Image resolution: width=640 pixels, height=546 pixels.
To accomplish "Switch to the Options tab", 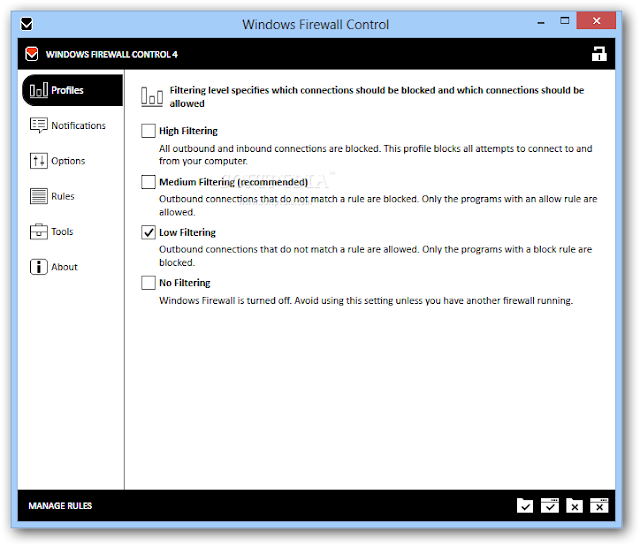I will tap(73, 161).
